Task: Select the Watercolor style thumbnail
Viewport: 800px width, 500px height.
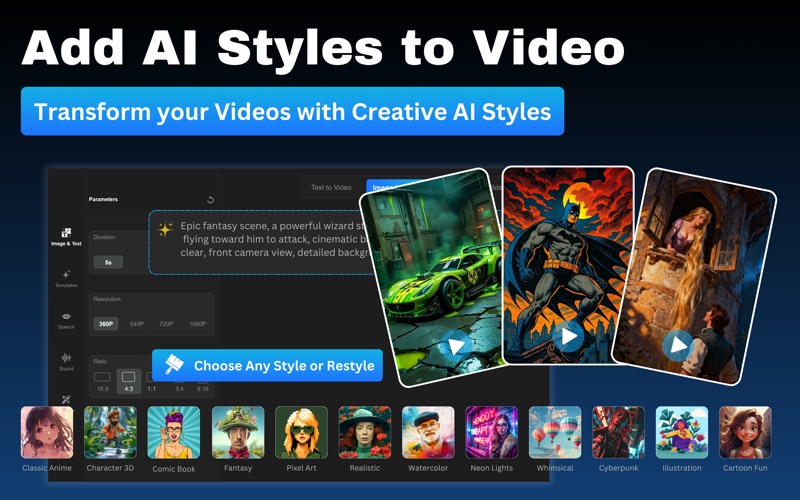Action: tap(428, 433)
